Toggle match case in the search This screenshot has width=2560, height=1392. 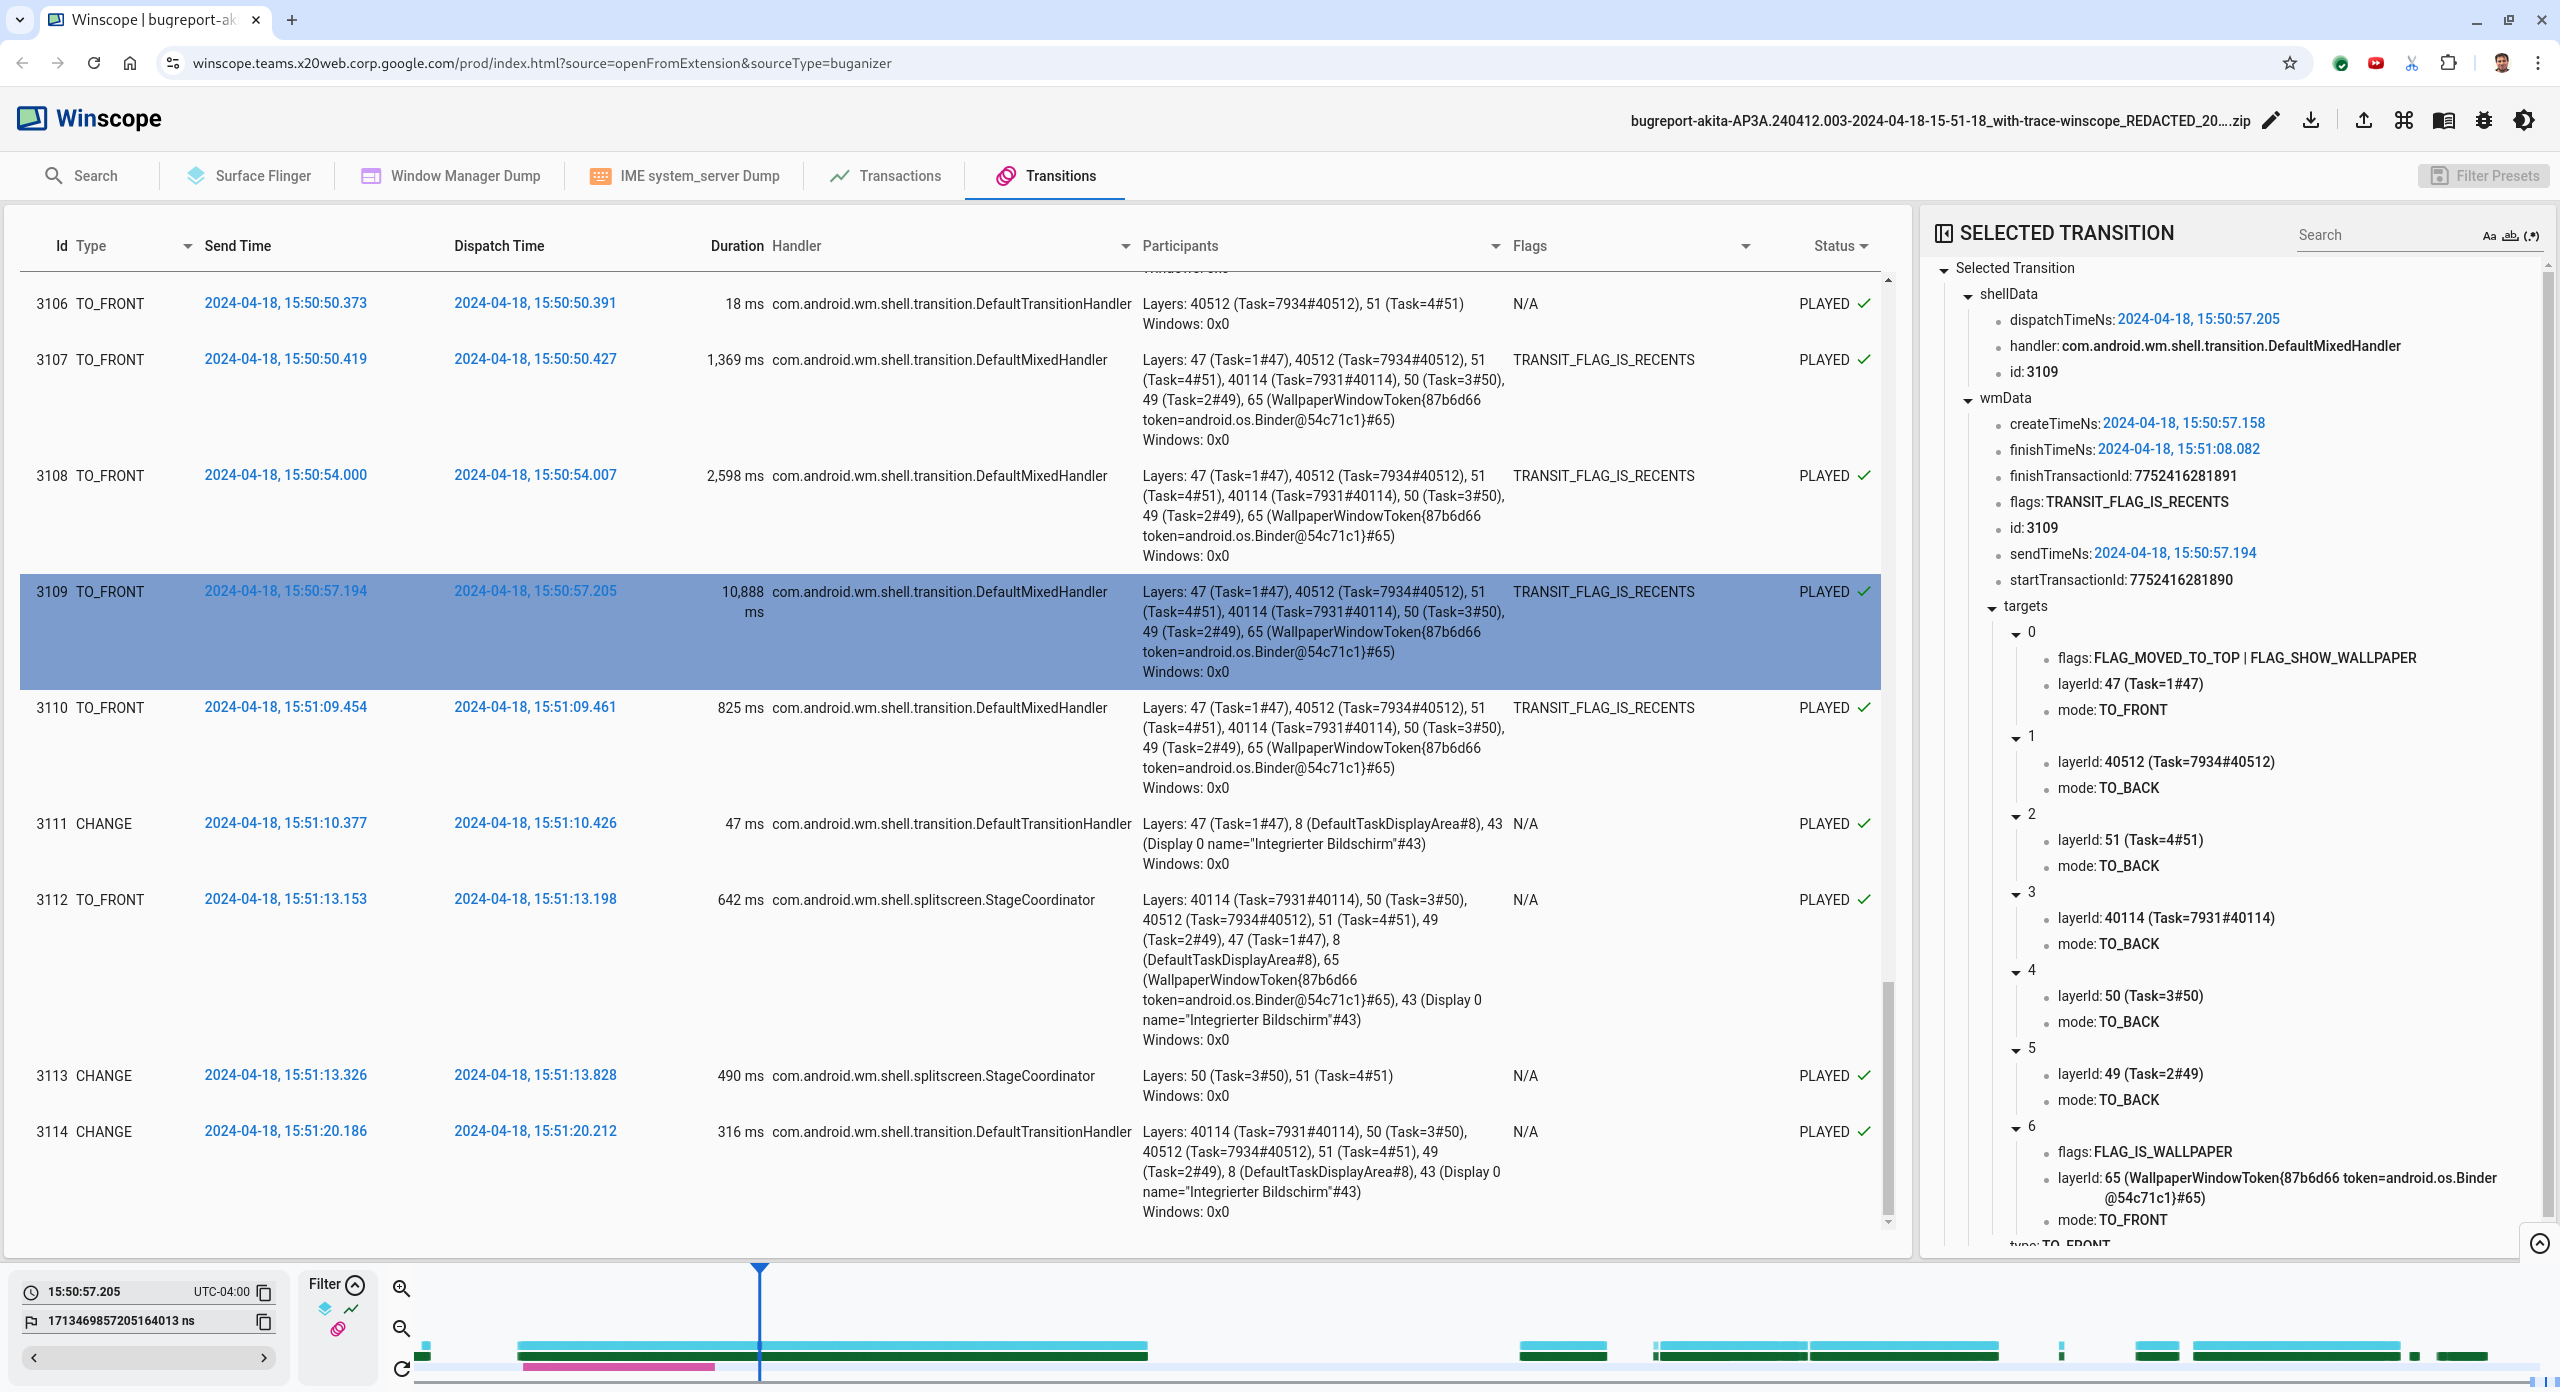tap(2489, 236)
